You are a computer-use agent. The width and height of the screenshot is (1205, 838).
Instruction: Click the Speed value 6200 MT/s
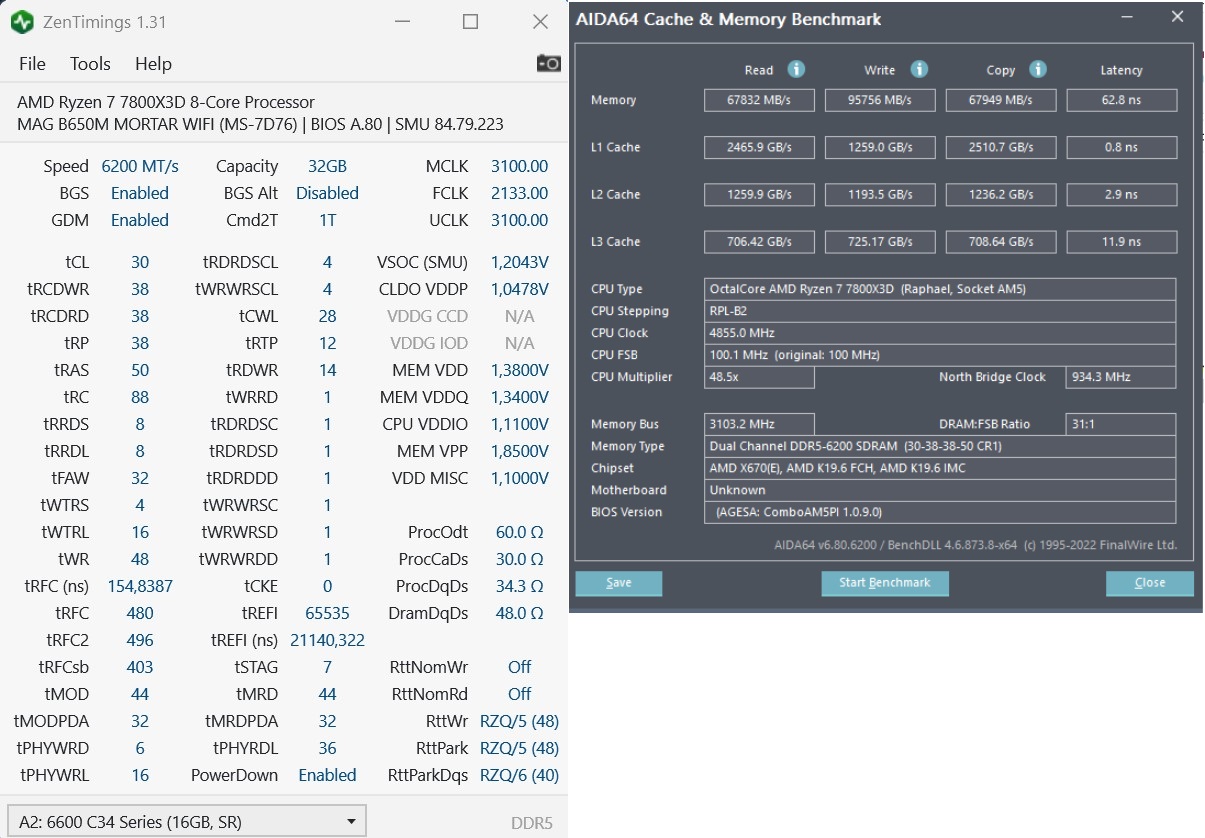140,166
